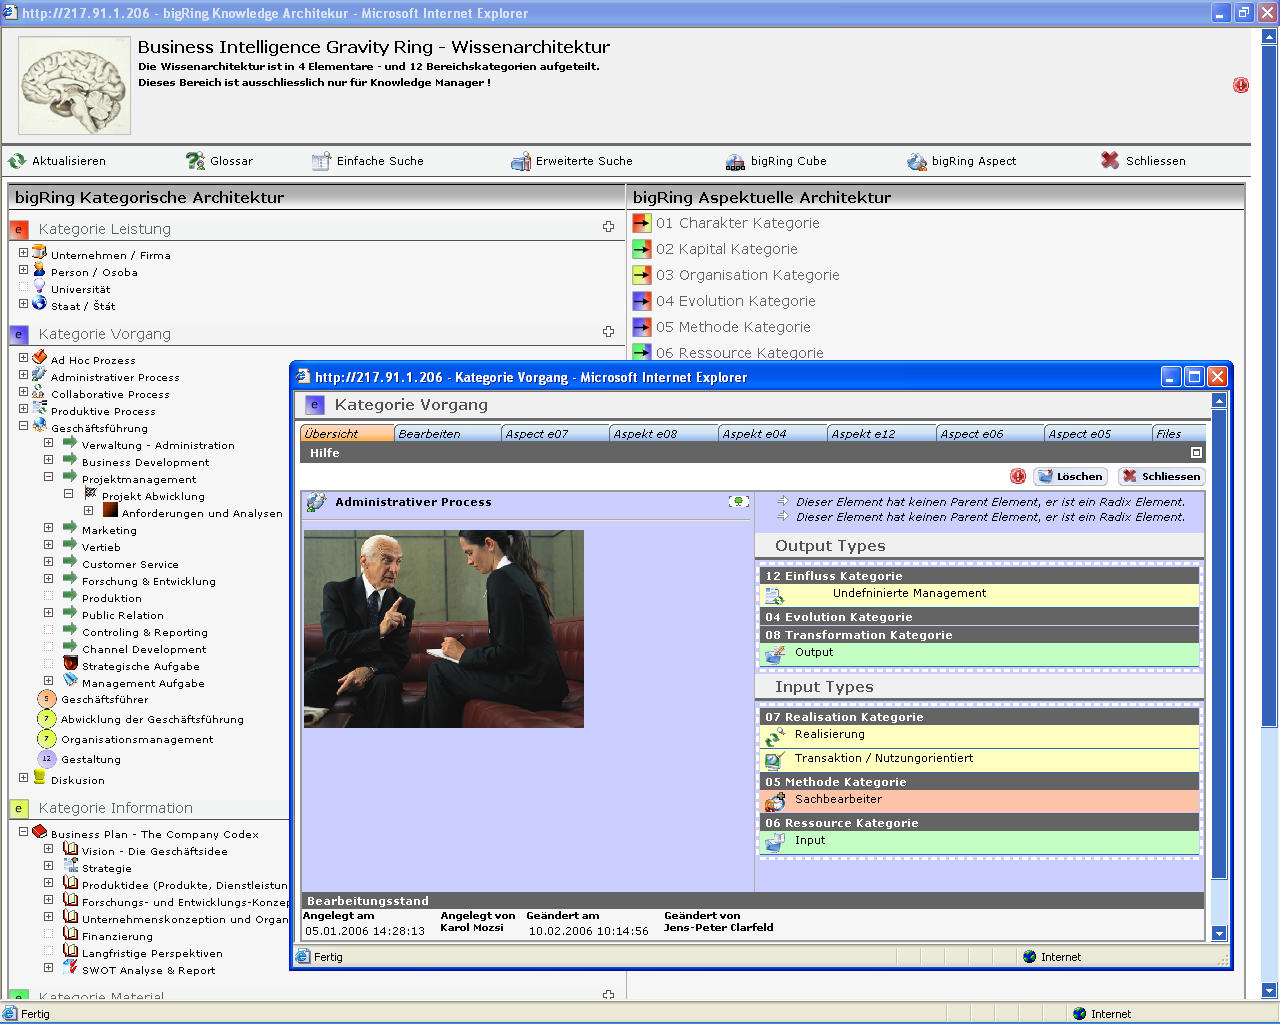This screenshot has height=1024, width=1280.
Task: Toggle the plus icon on Kategorie Vorgang header
Action: click(608, 331)
